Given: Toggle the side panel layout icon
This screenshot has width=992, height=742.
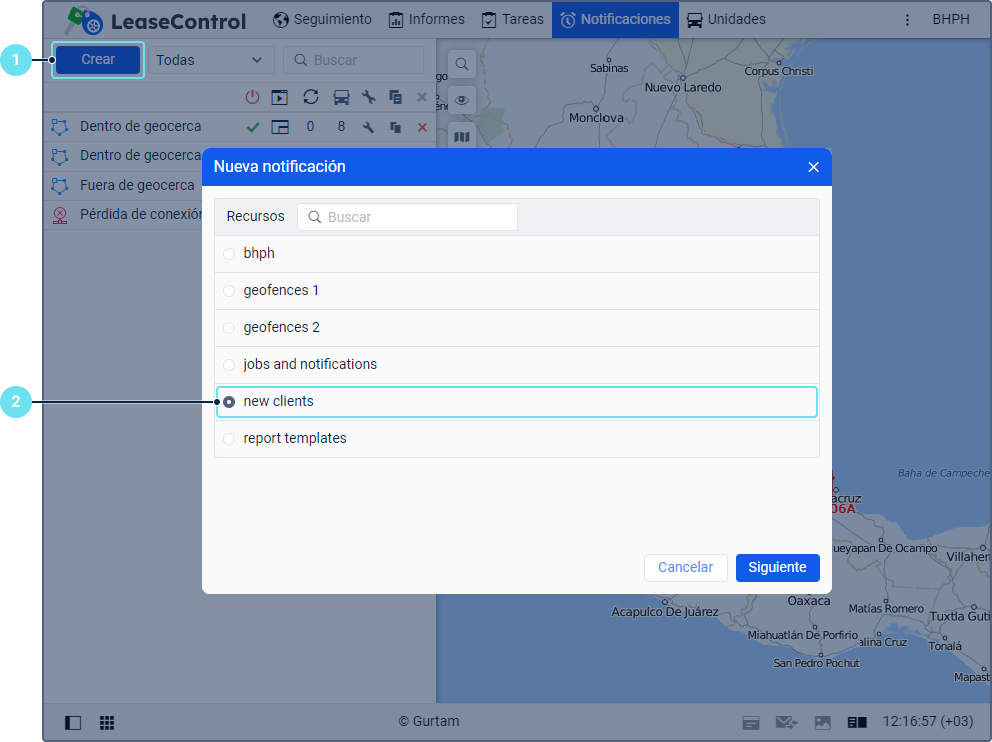Looking at the screenshot, I should tap(73, 722).
